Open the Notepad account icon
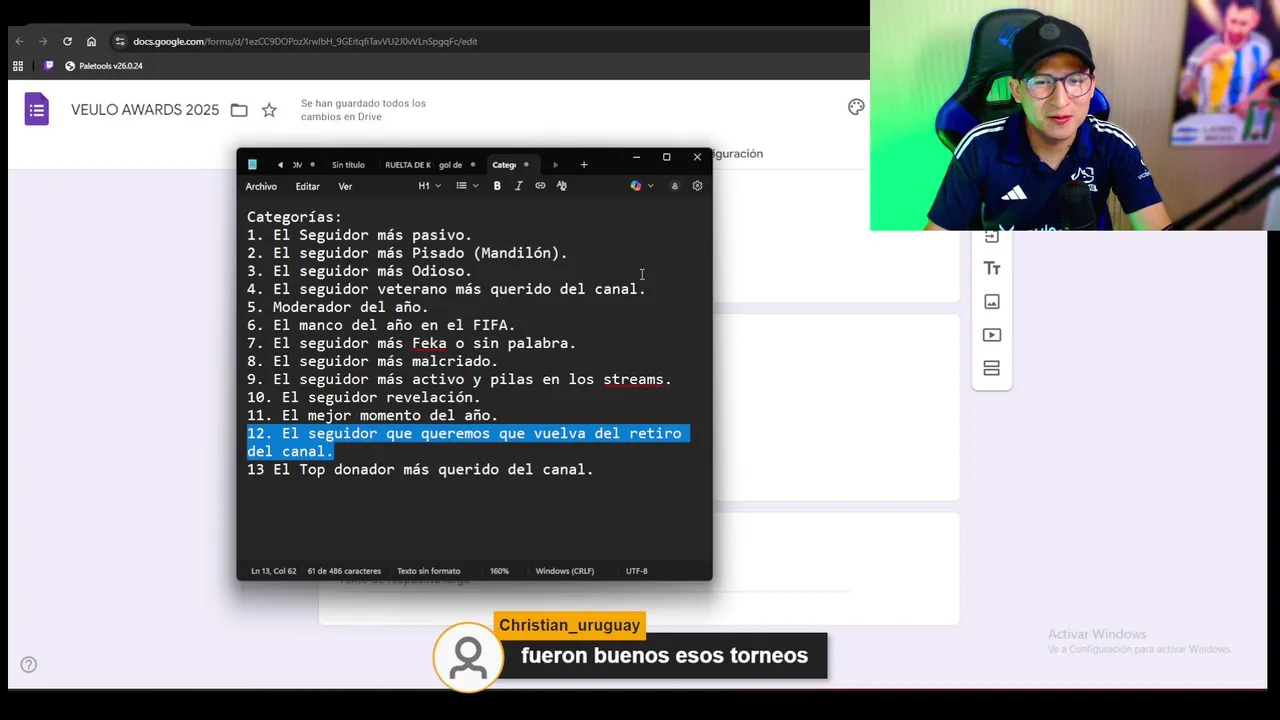 tap(674, 186)
